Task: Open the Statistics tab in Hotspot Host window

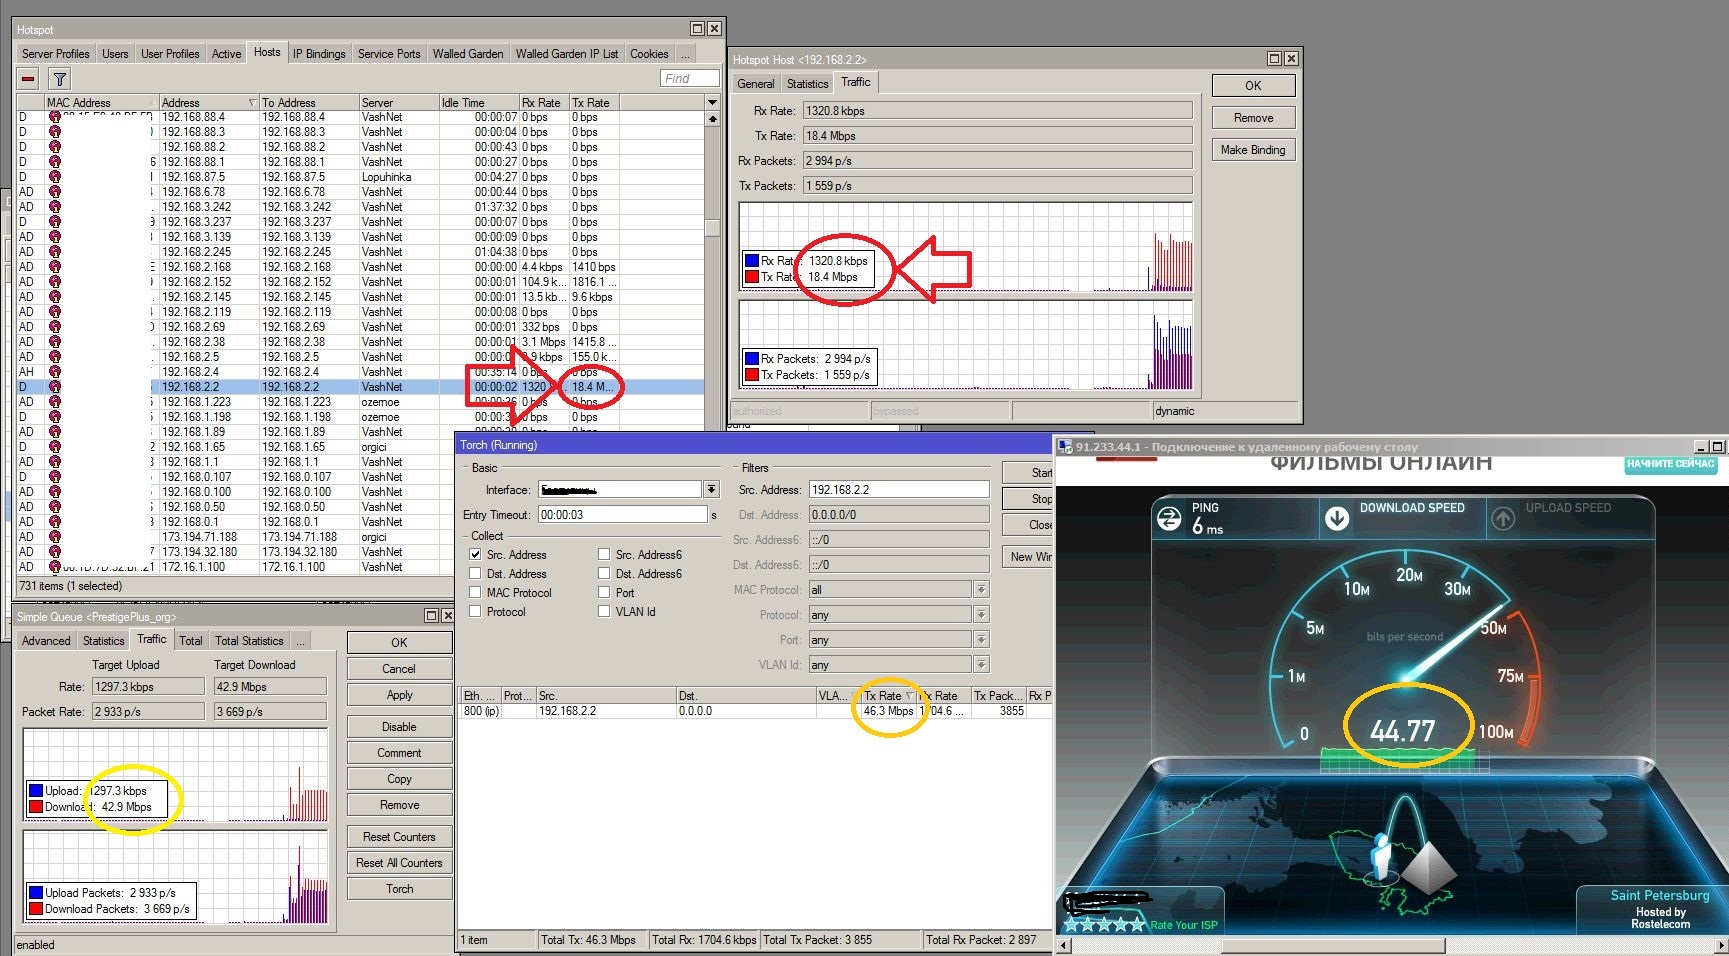Action: (x=807, y=84)
